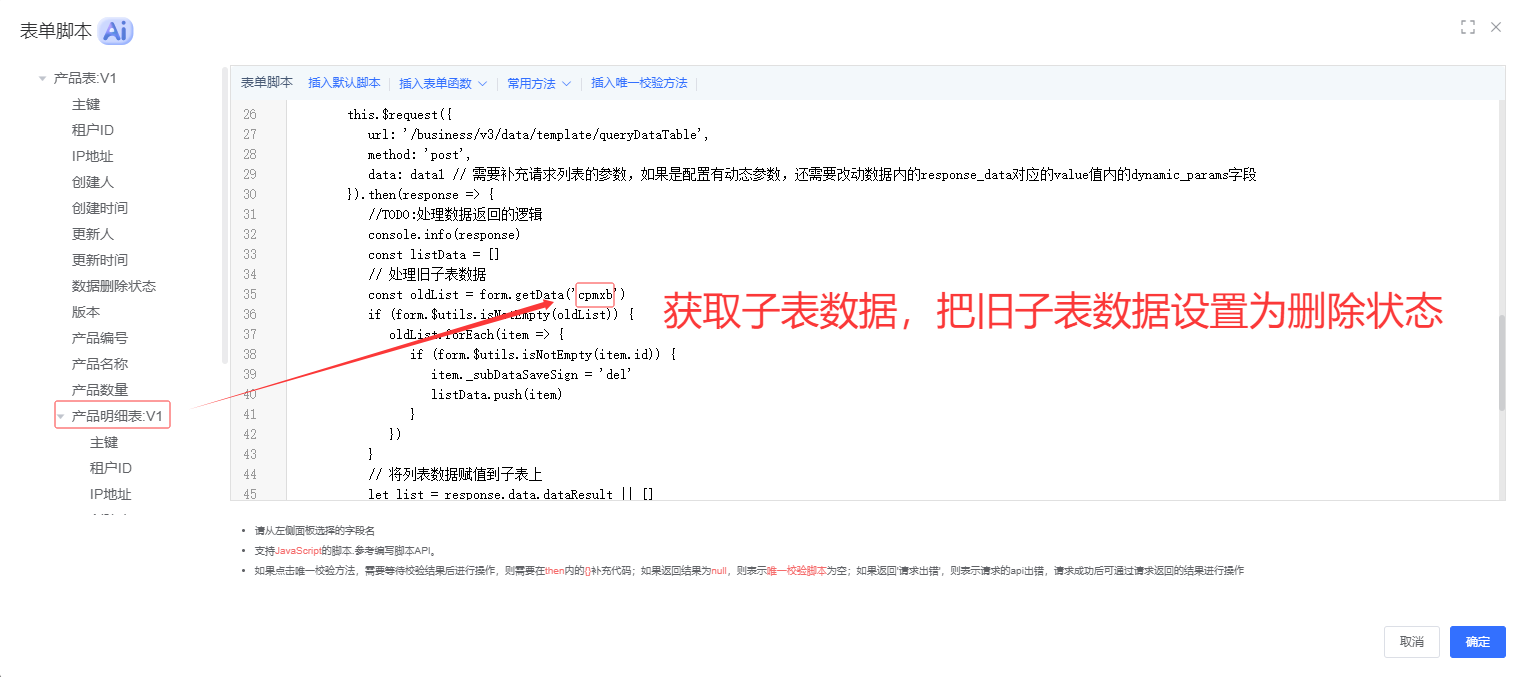
Task: Pick the 主键 field under 产品明细表:V1
Action: click(x=104, y=442)
